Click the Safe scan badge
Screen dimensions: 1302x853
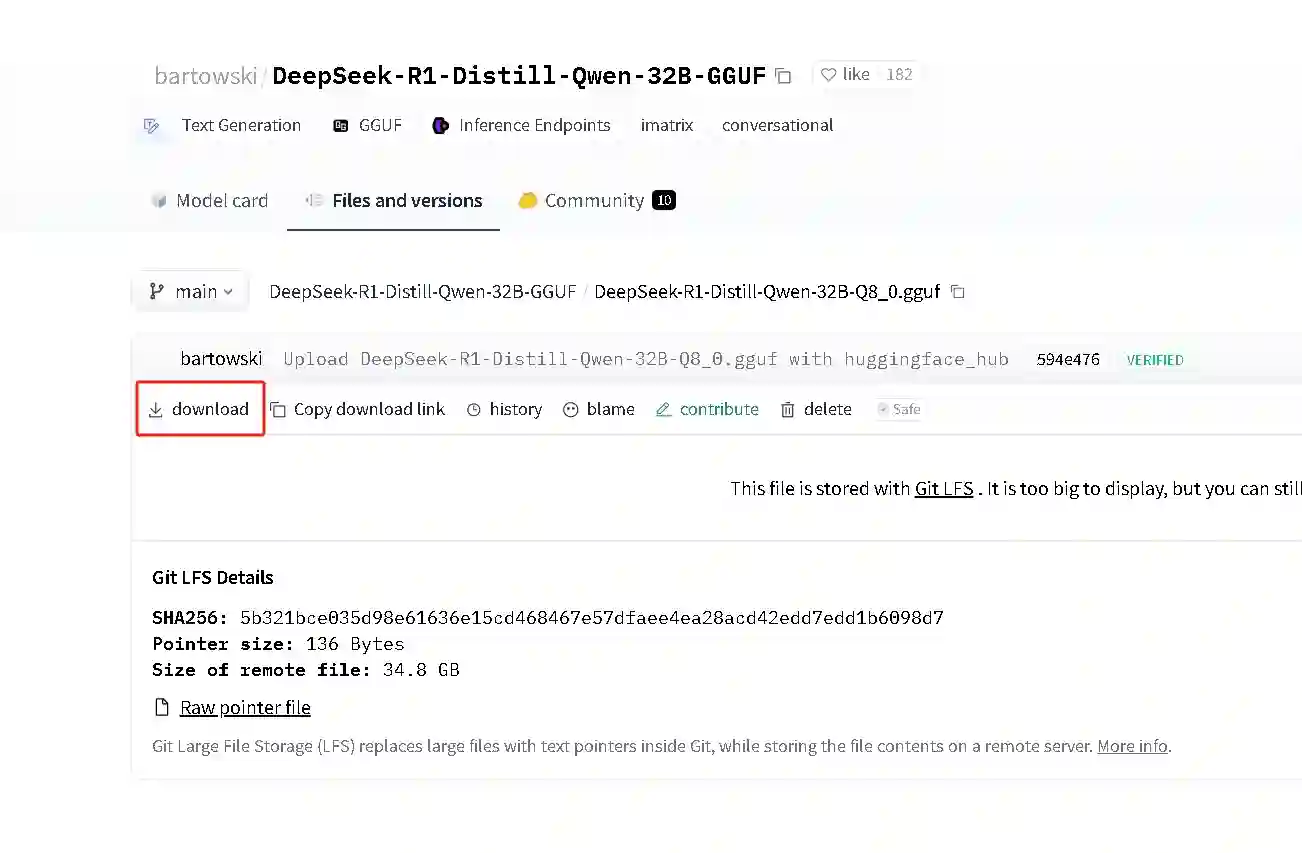pos(899,409)
